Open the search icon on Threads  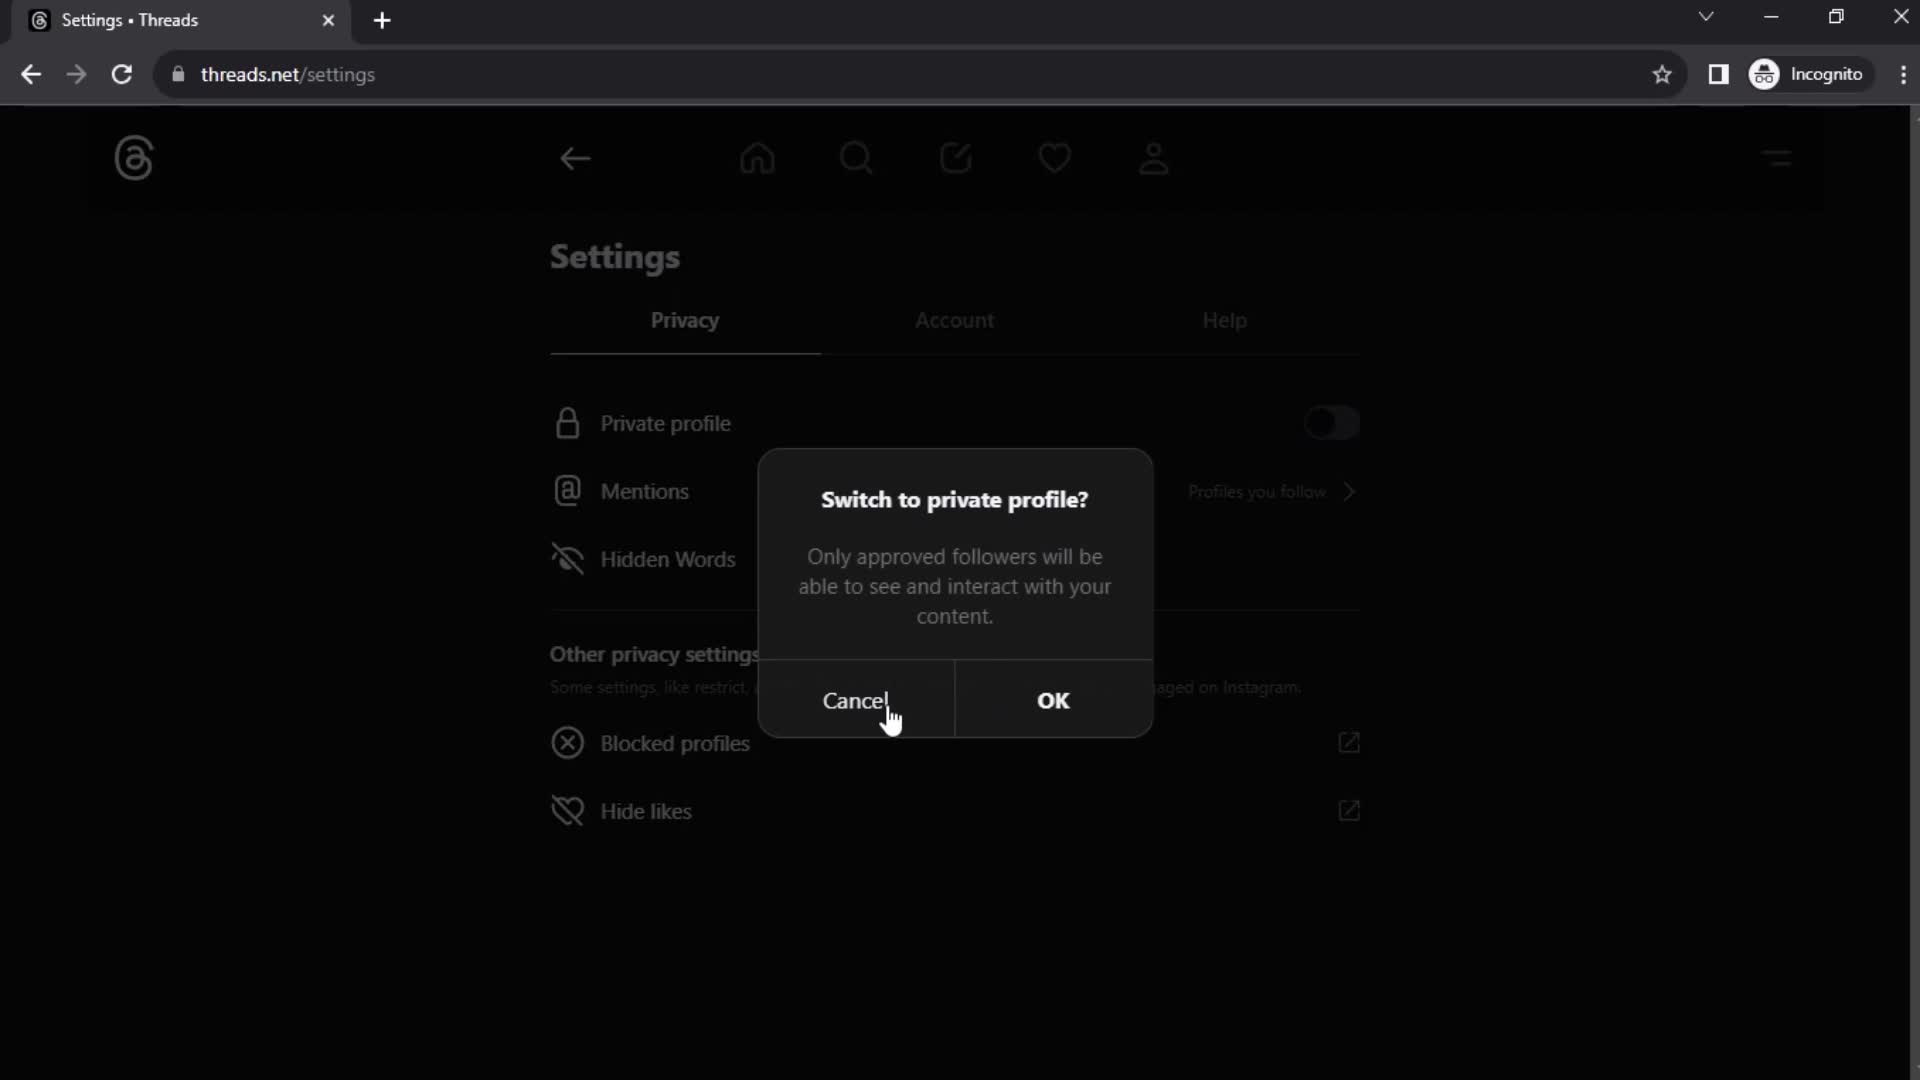click(856, 158)
